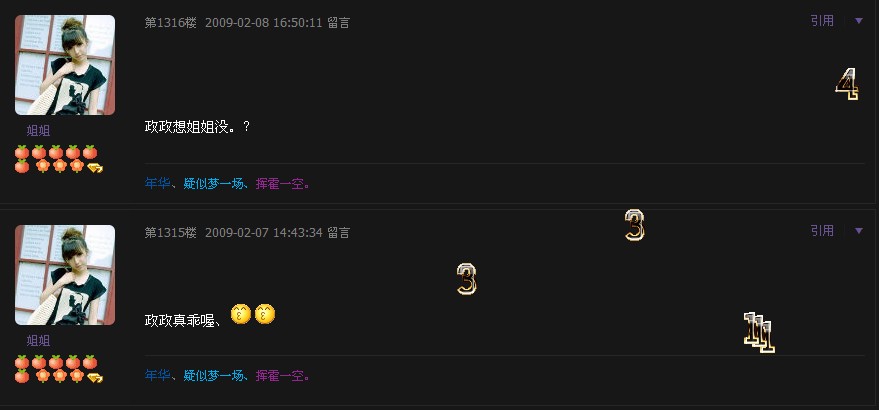
Task: Expand the dropdown arrow on post 1316
Action: (858, 21)
